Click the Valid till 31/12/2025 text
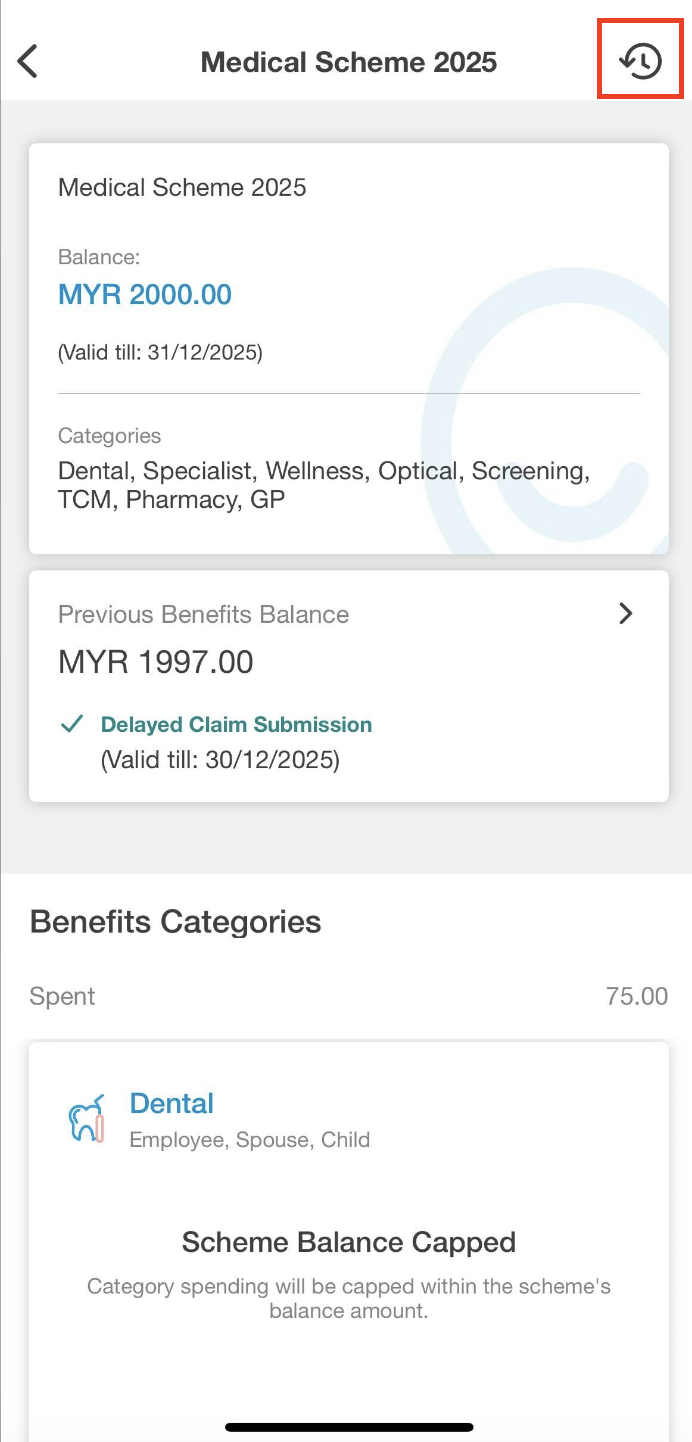Screen dimensions: 692x1442 point(160,352)
